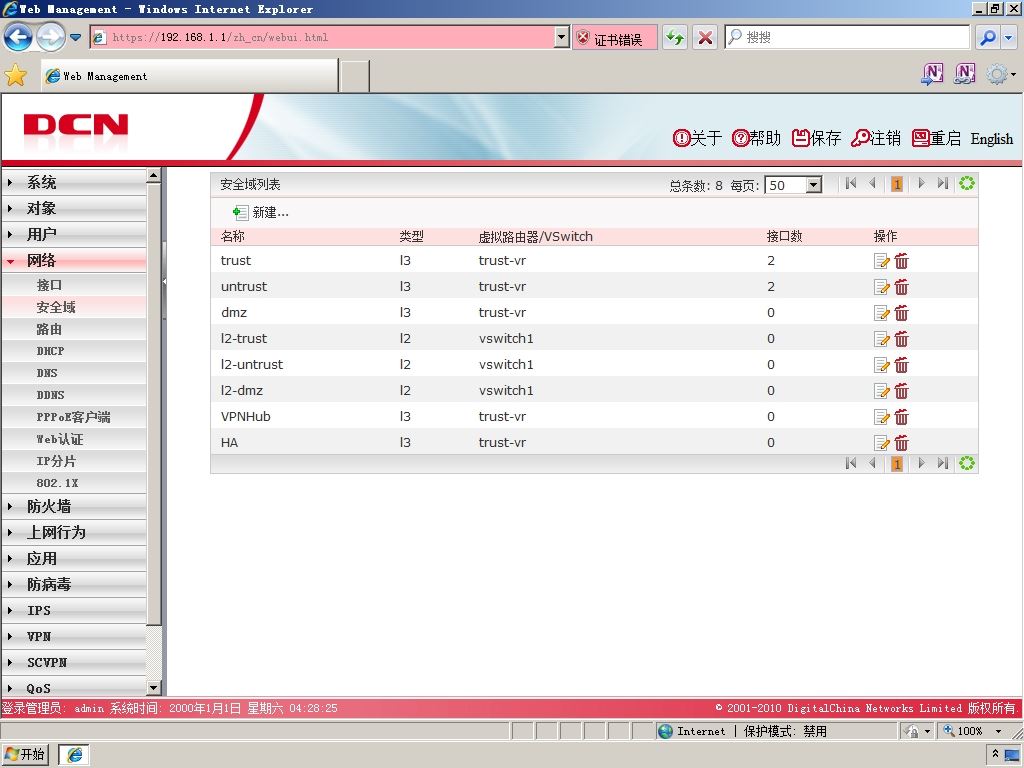The width and height of the screenshot is (1024, 768).
Task: Delete the trust zone entry
Action: [902, 261]
